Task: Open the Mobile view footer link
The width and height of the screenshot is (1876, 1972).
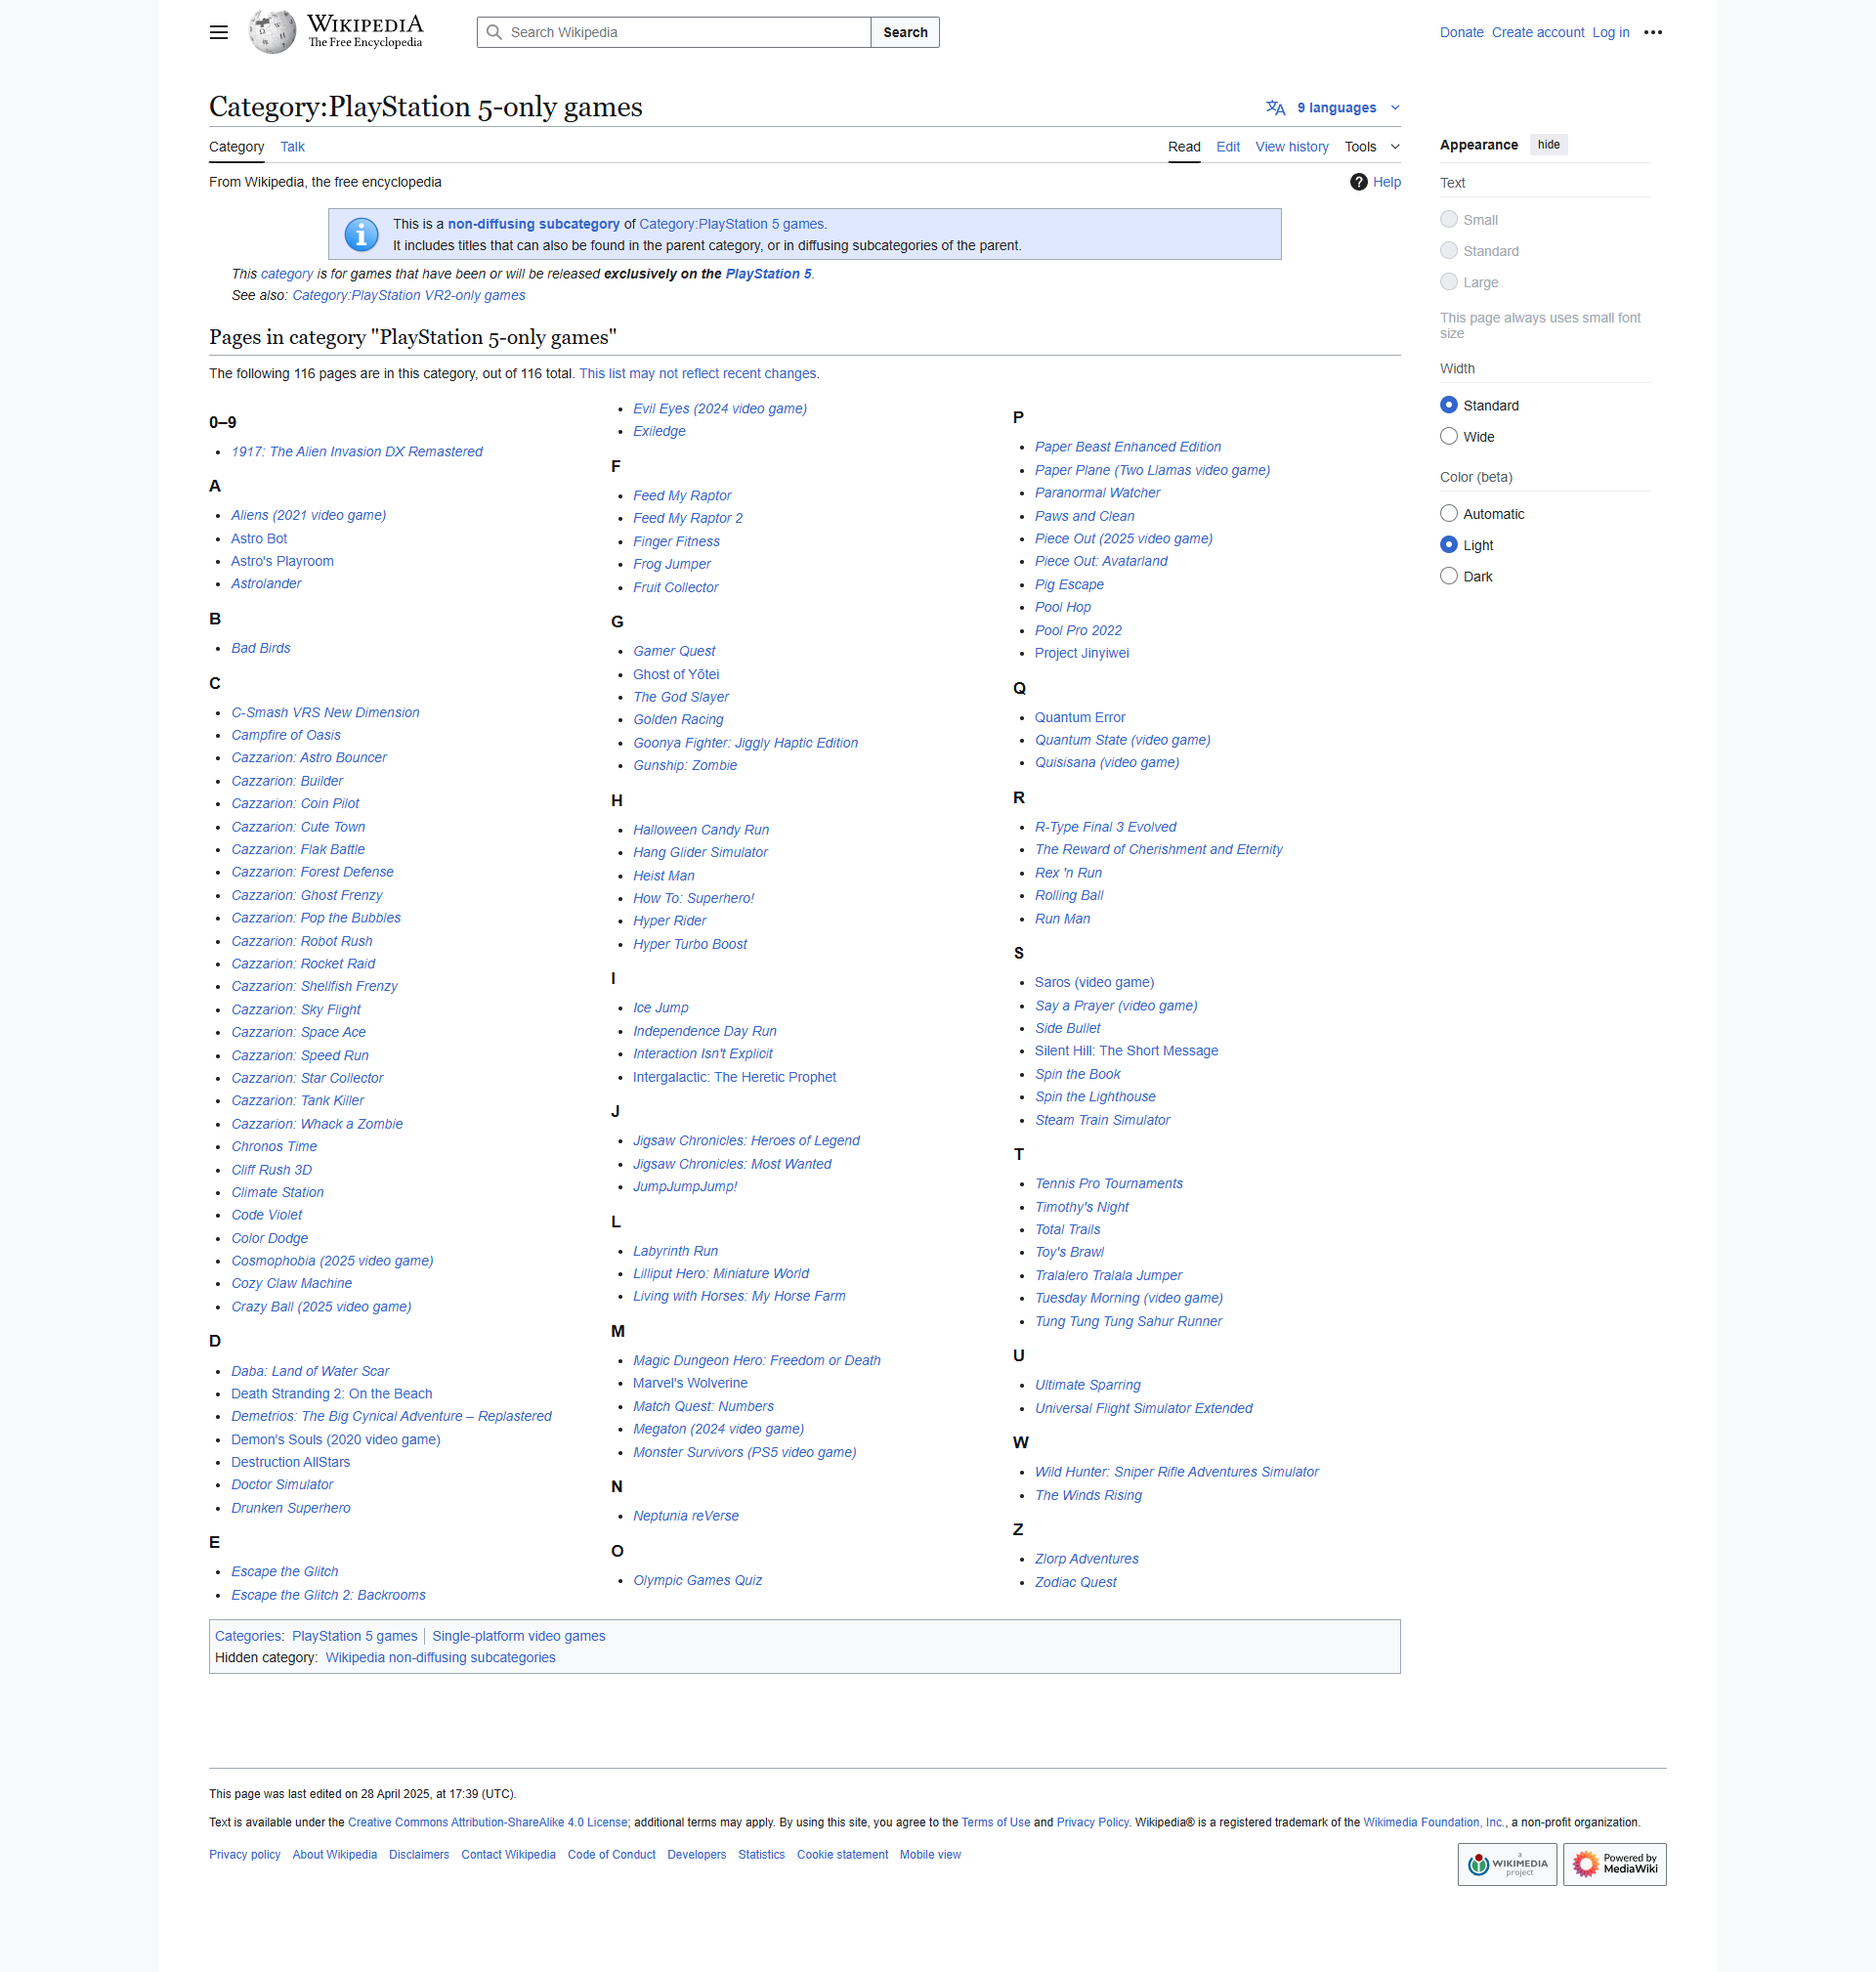Action: (929, 1855)
